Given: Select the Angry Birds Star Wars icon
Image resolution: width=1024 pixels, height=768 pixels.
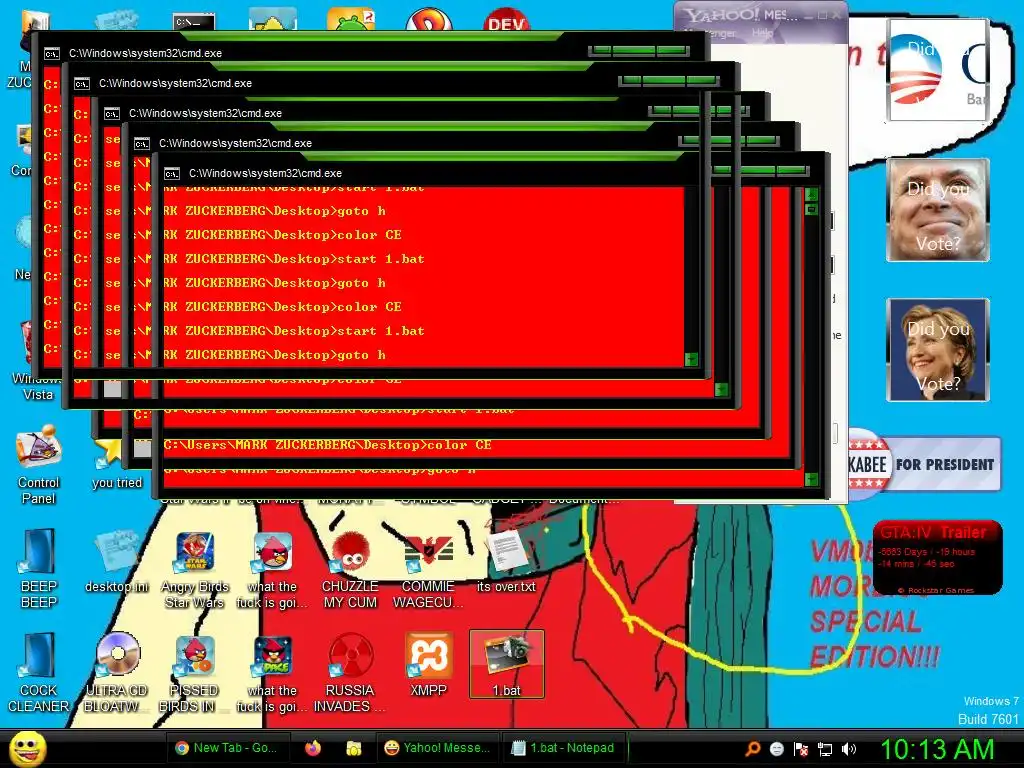Looking at the screenshot, I should [x=195, y=568].
